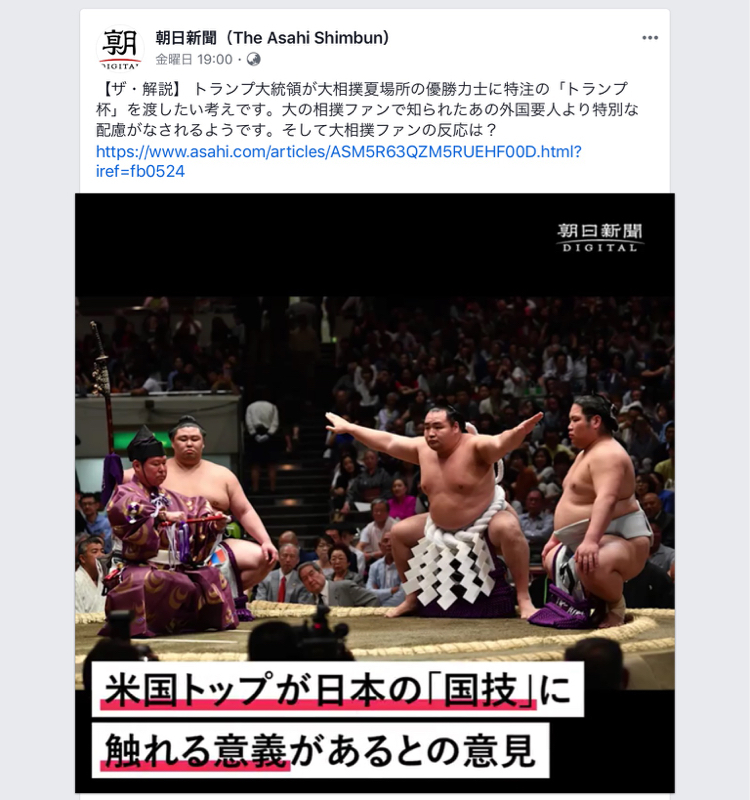750x800 pixels.
Task: Open the three-dot post options menu
Action: (x=649, y=38)
